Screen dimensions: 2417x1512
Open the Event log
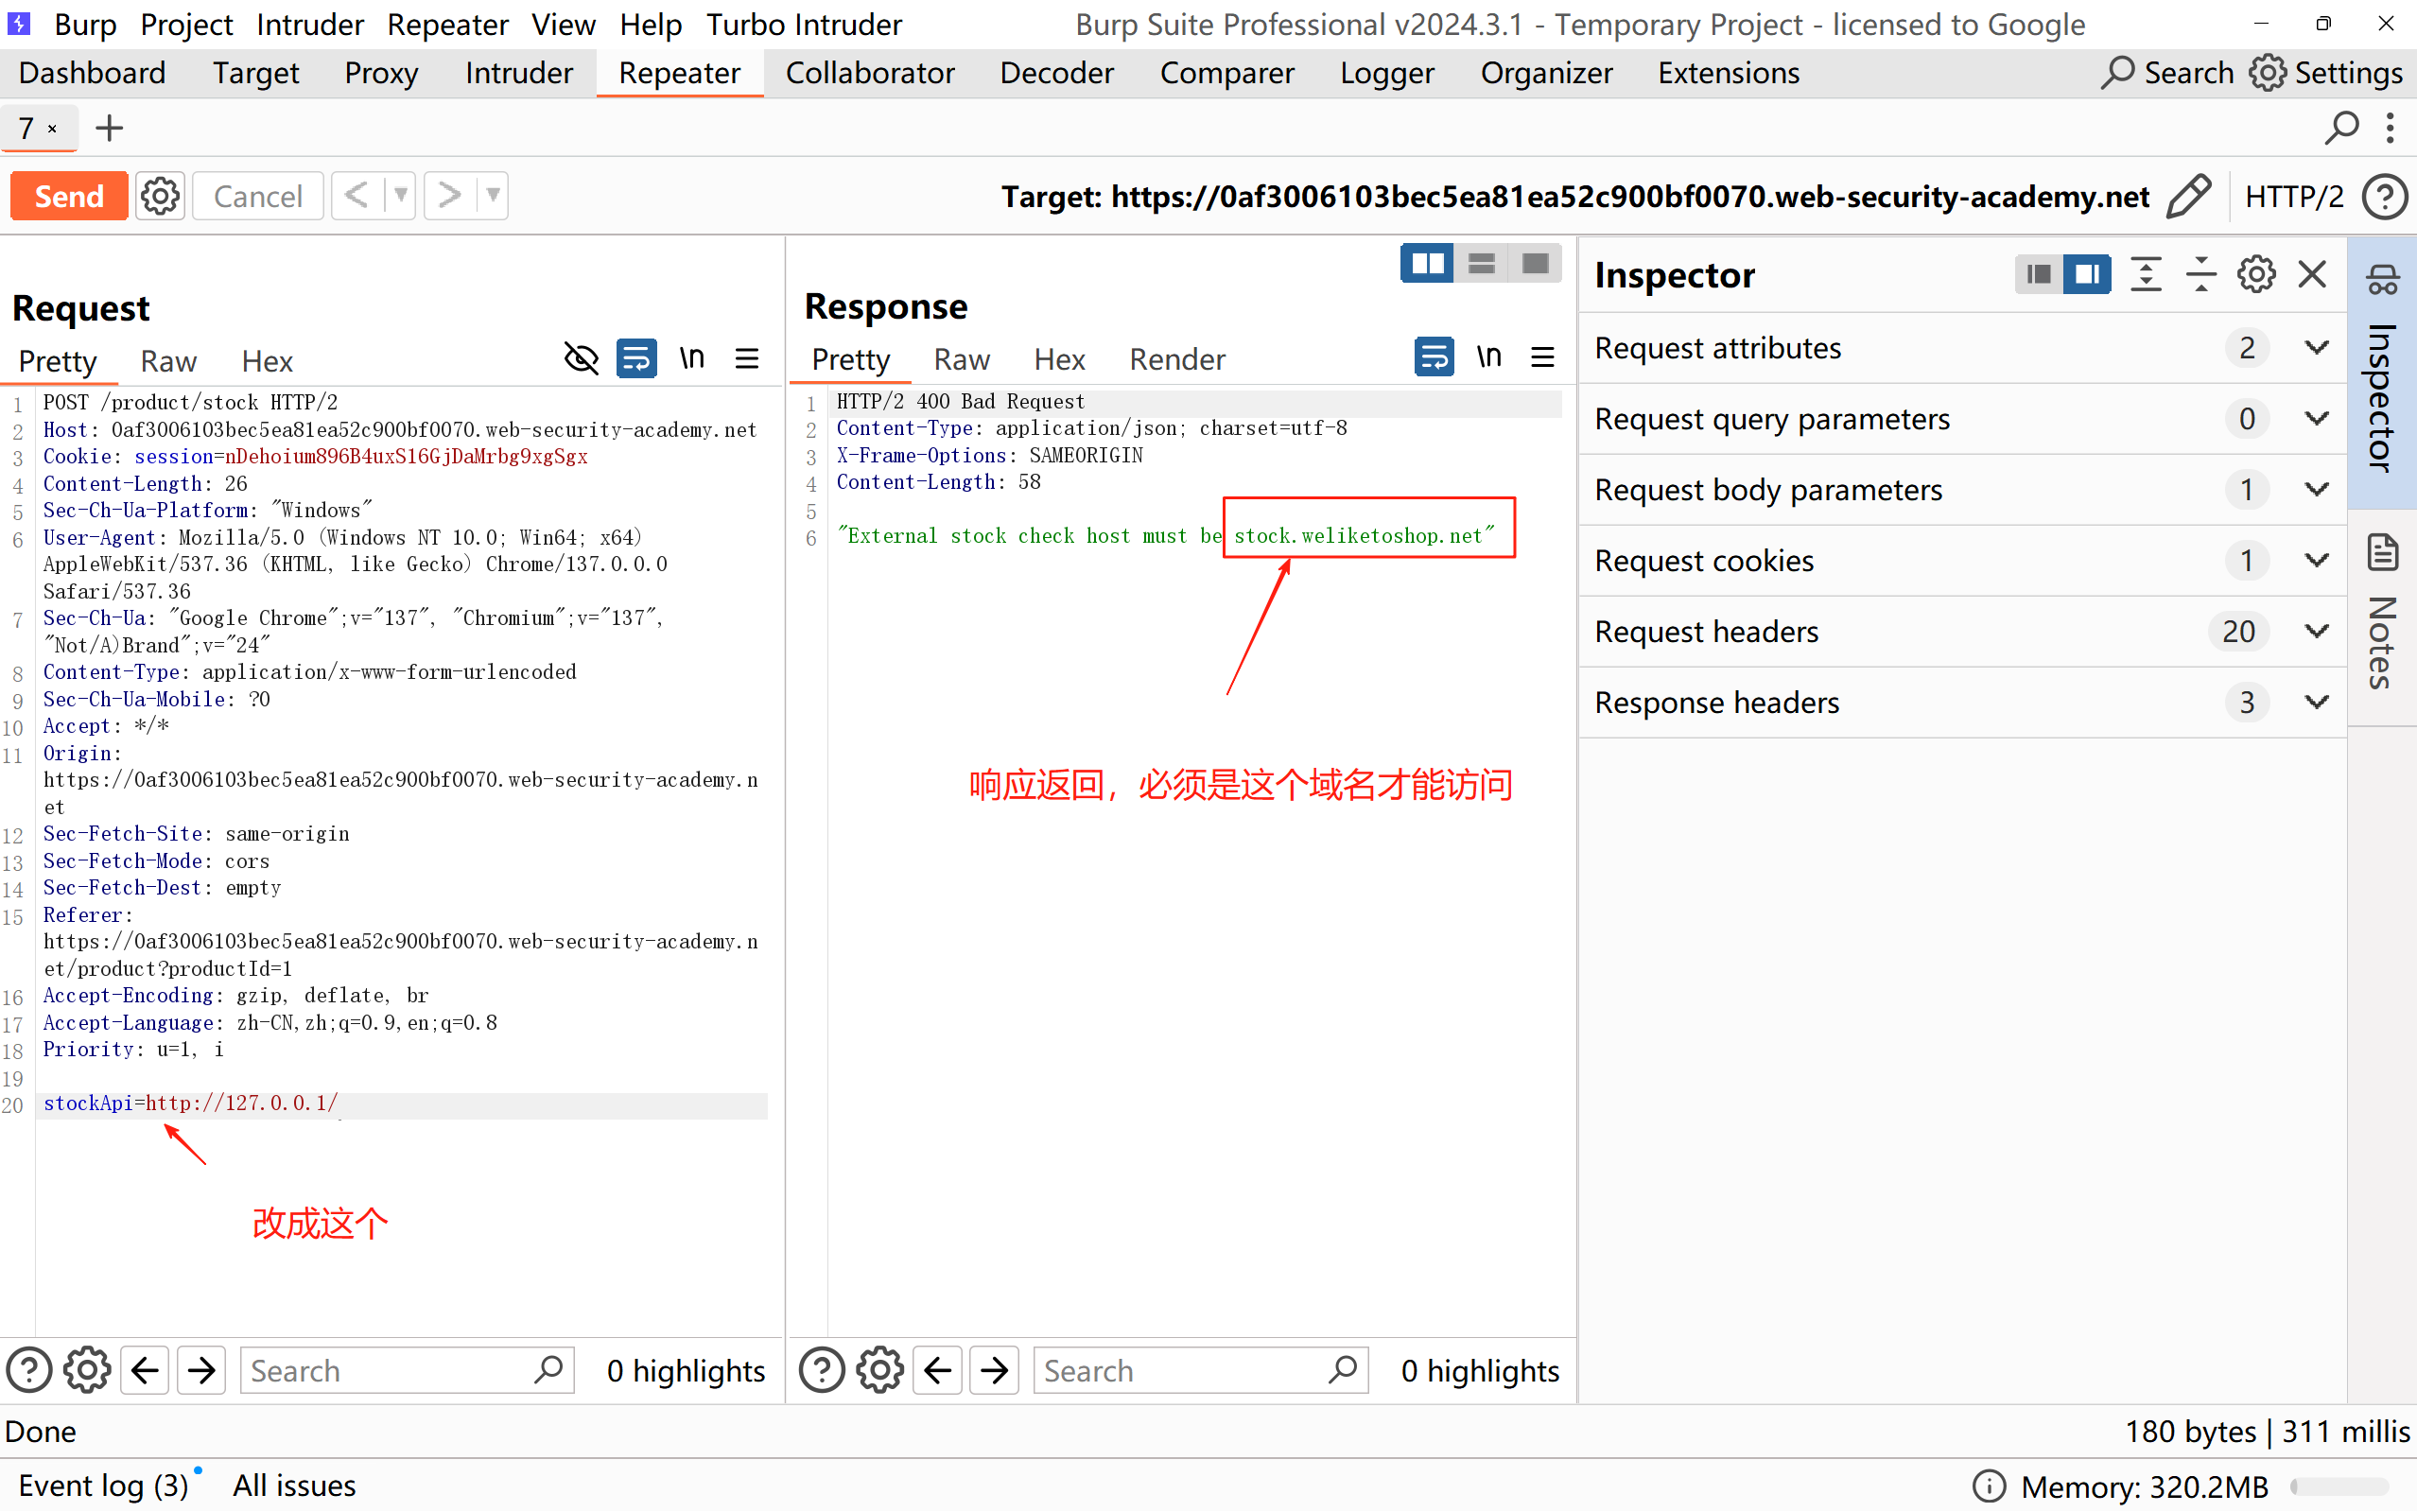coord(103,1485)
